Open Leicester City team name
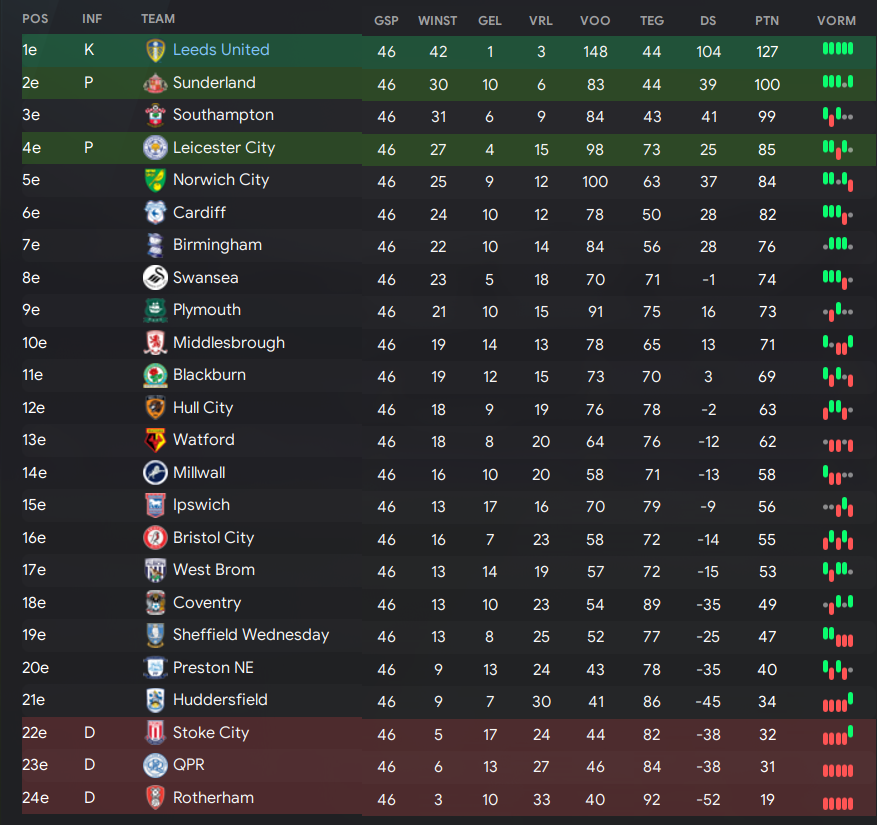877x825 pixels. (x=224, y=148)
